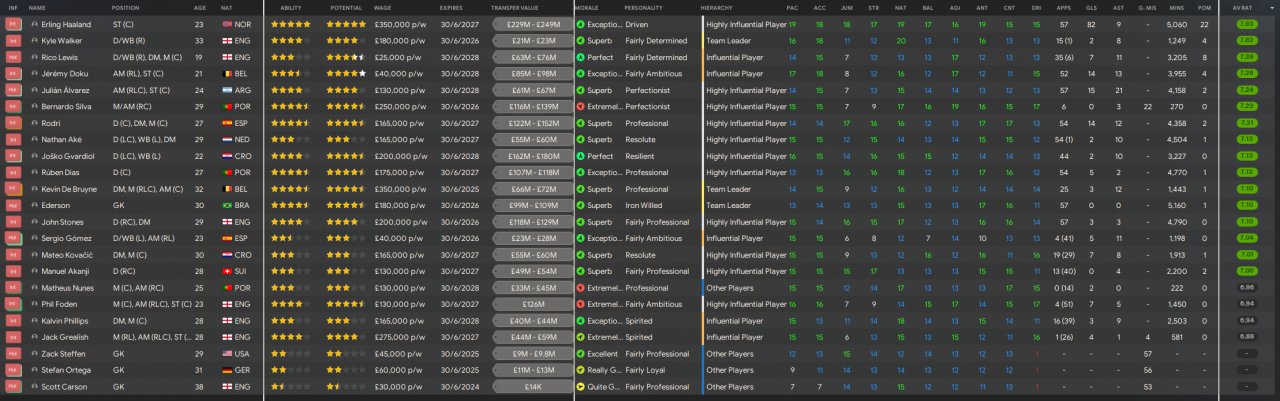
Task: Click the red morale icon for Phil Foden
Action: tap(581, 304)
